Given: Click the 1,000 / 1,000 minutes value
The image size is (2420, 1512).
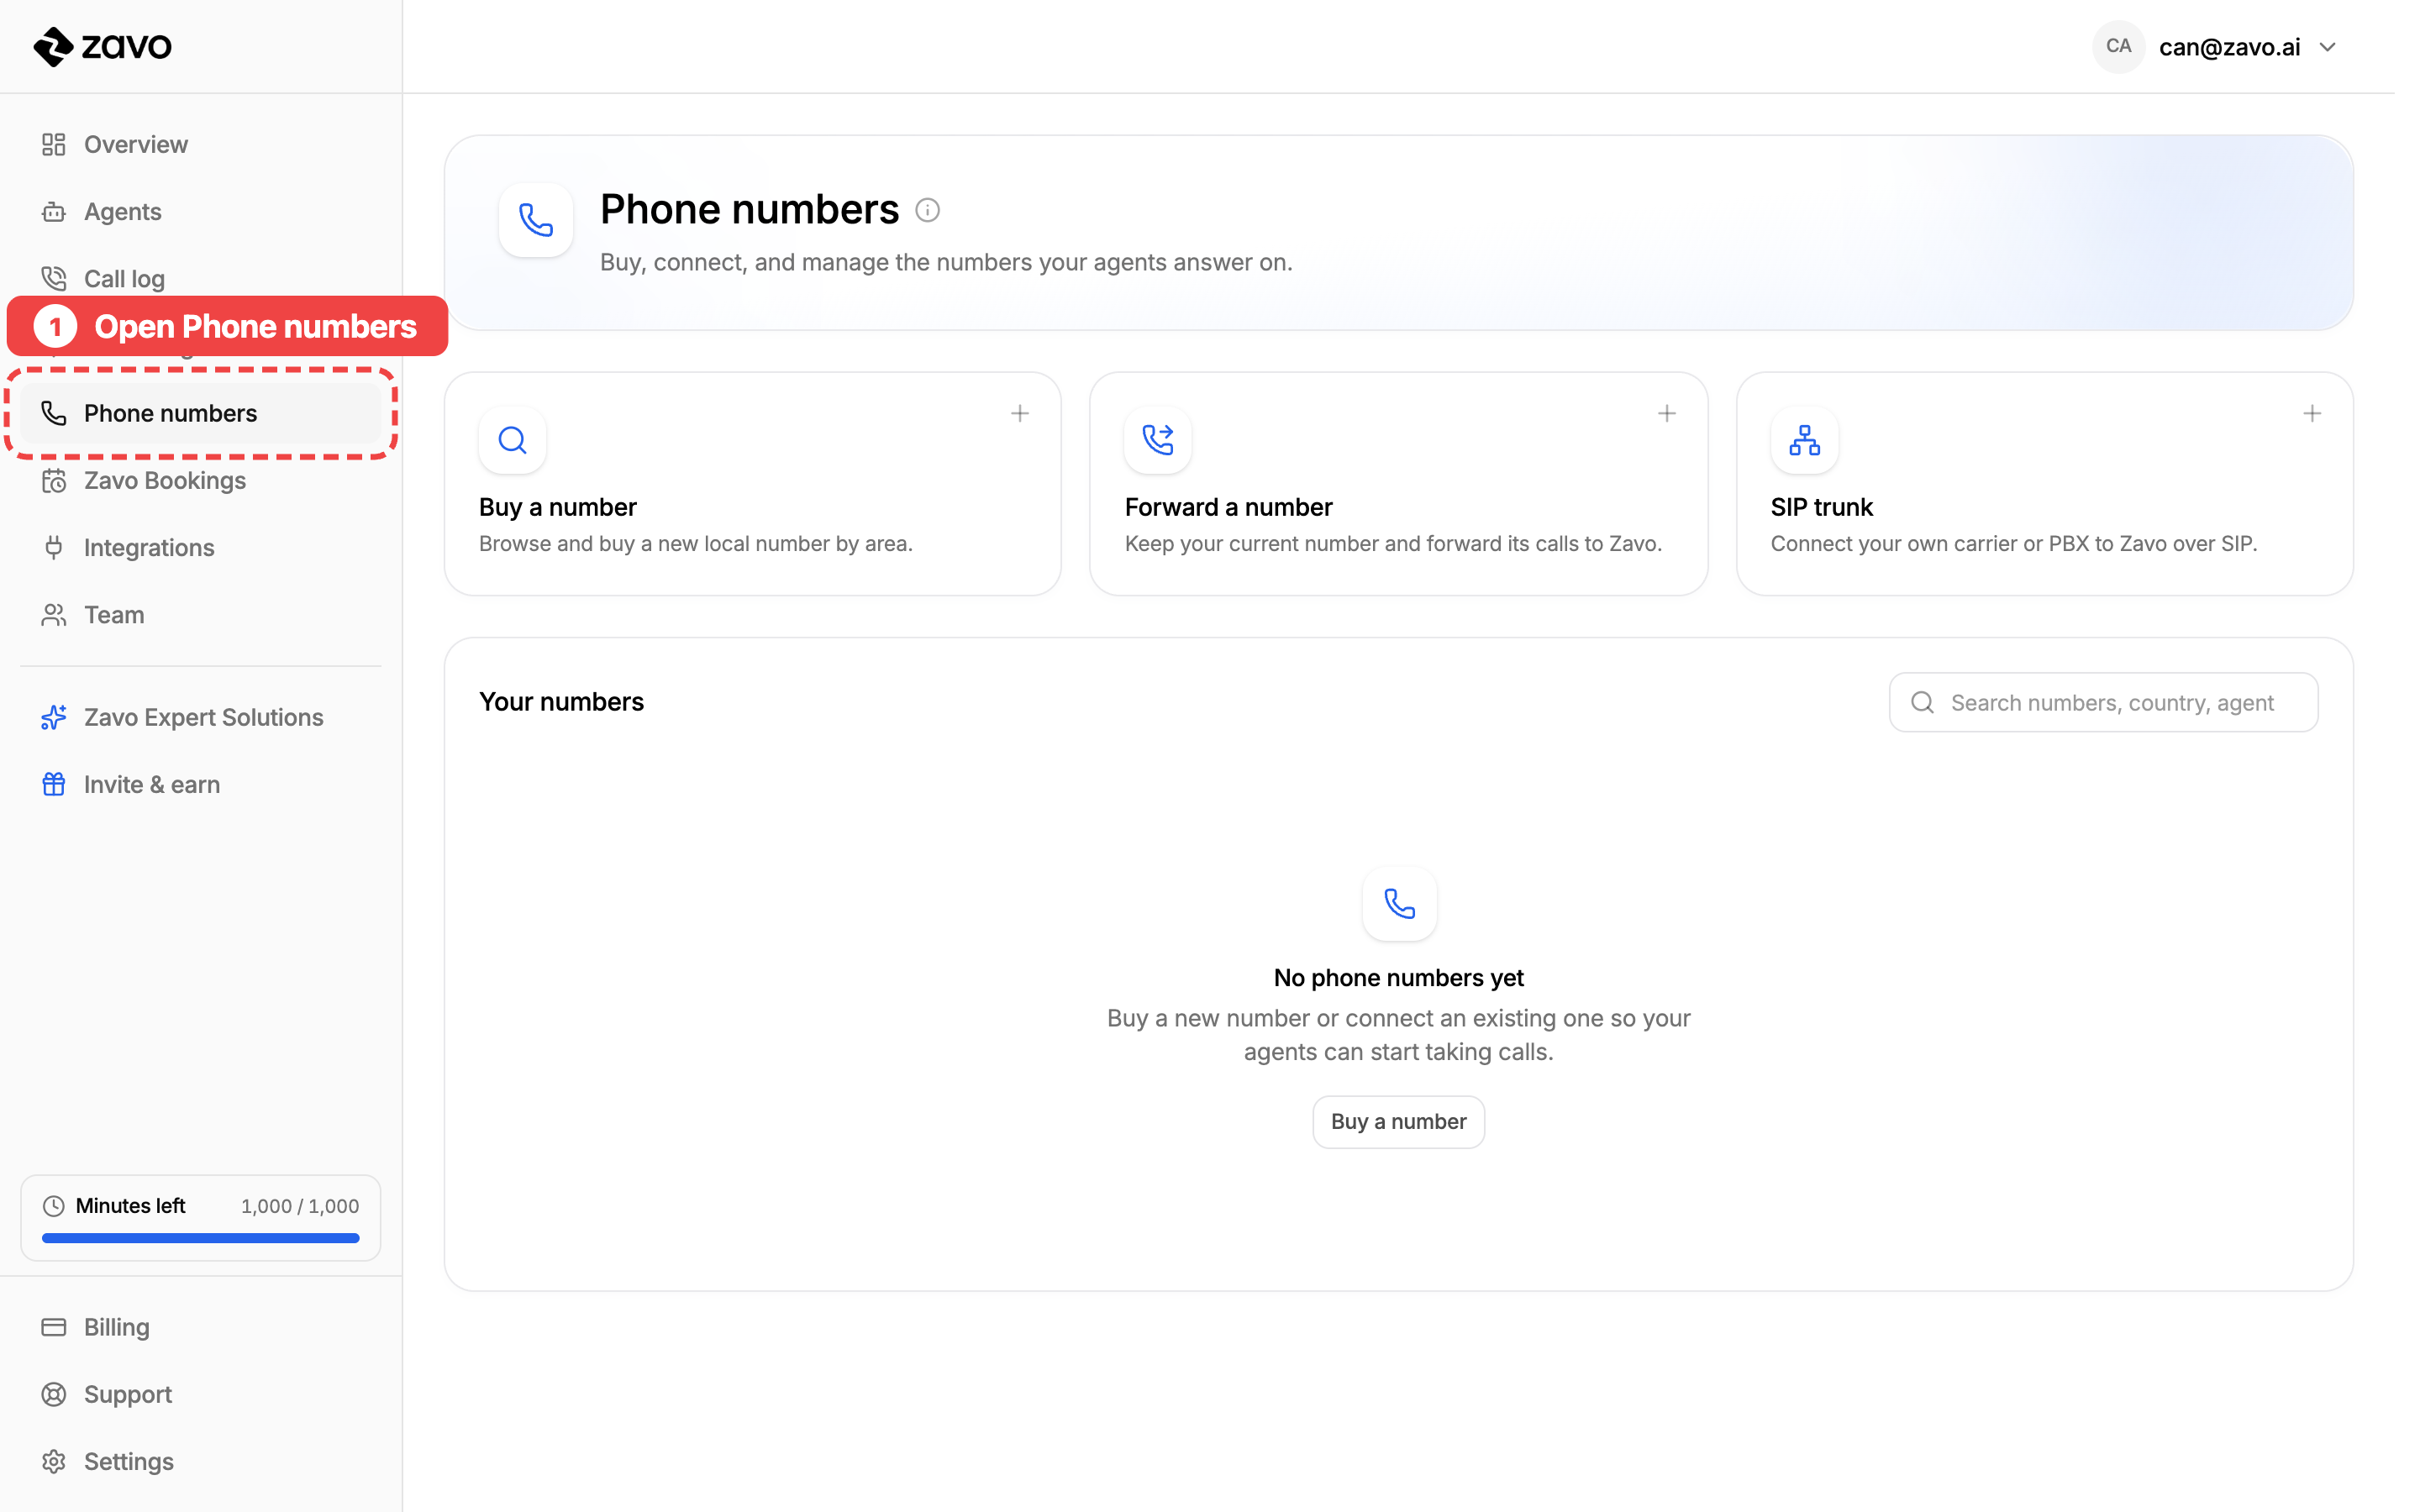Looking at the screenshot, I should (300, 1206).
